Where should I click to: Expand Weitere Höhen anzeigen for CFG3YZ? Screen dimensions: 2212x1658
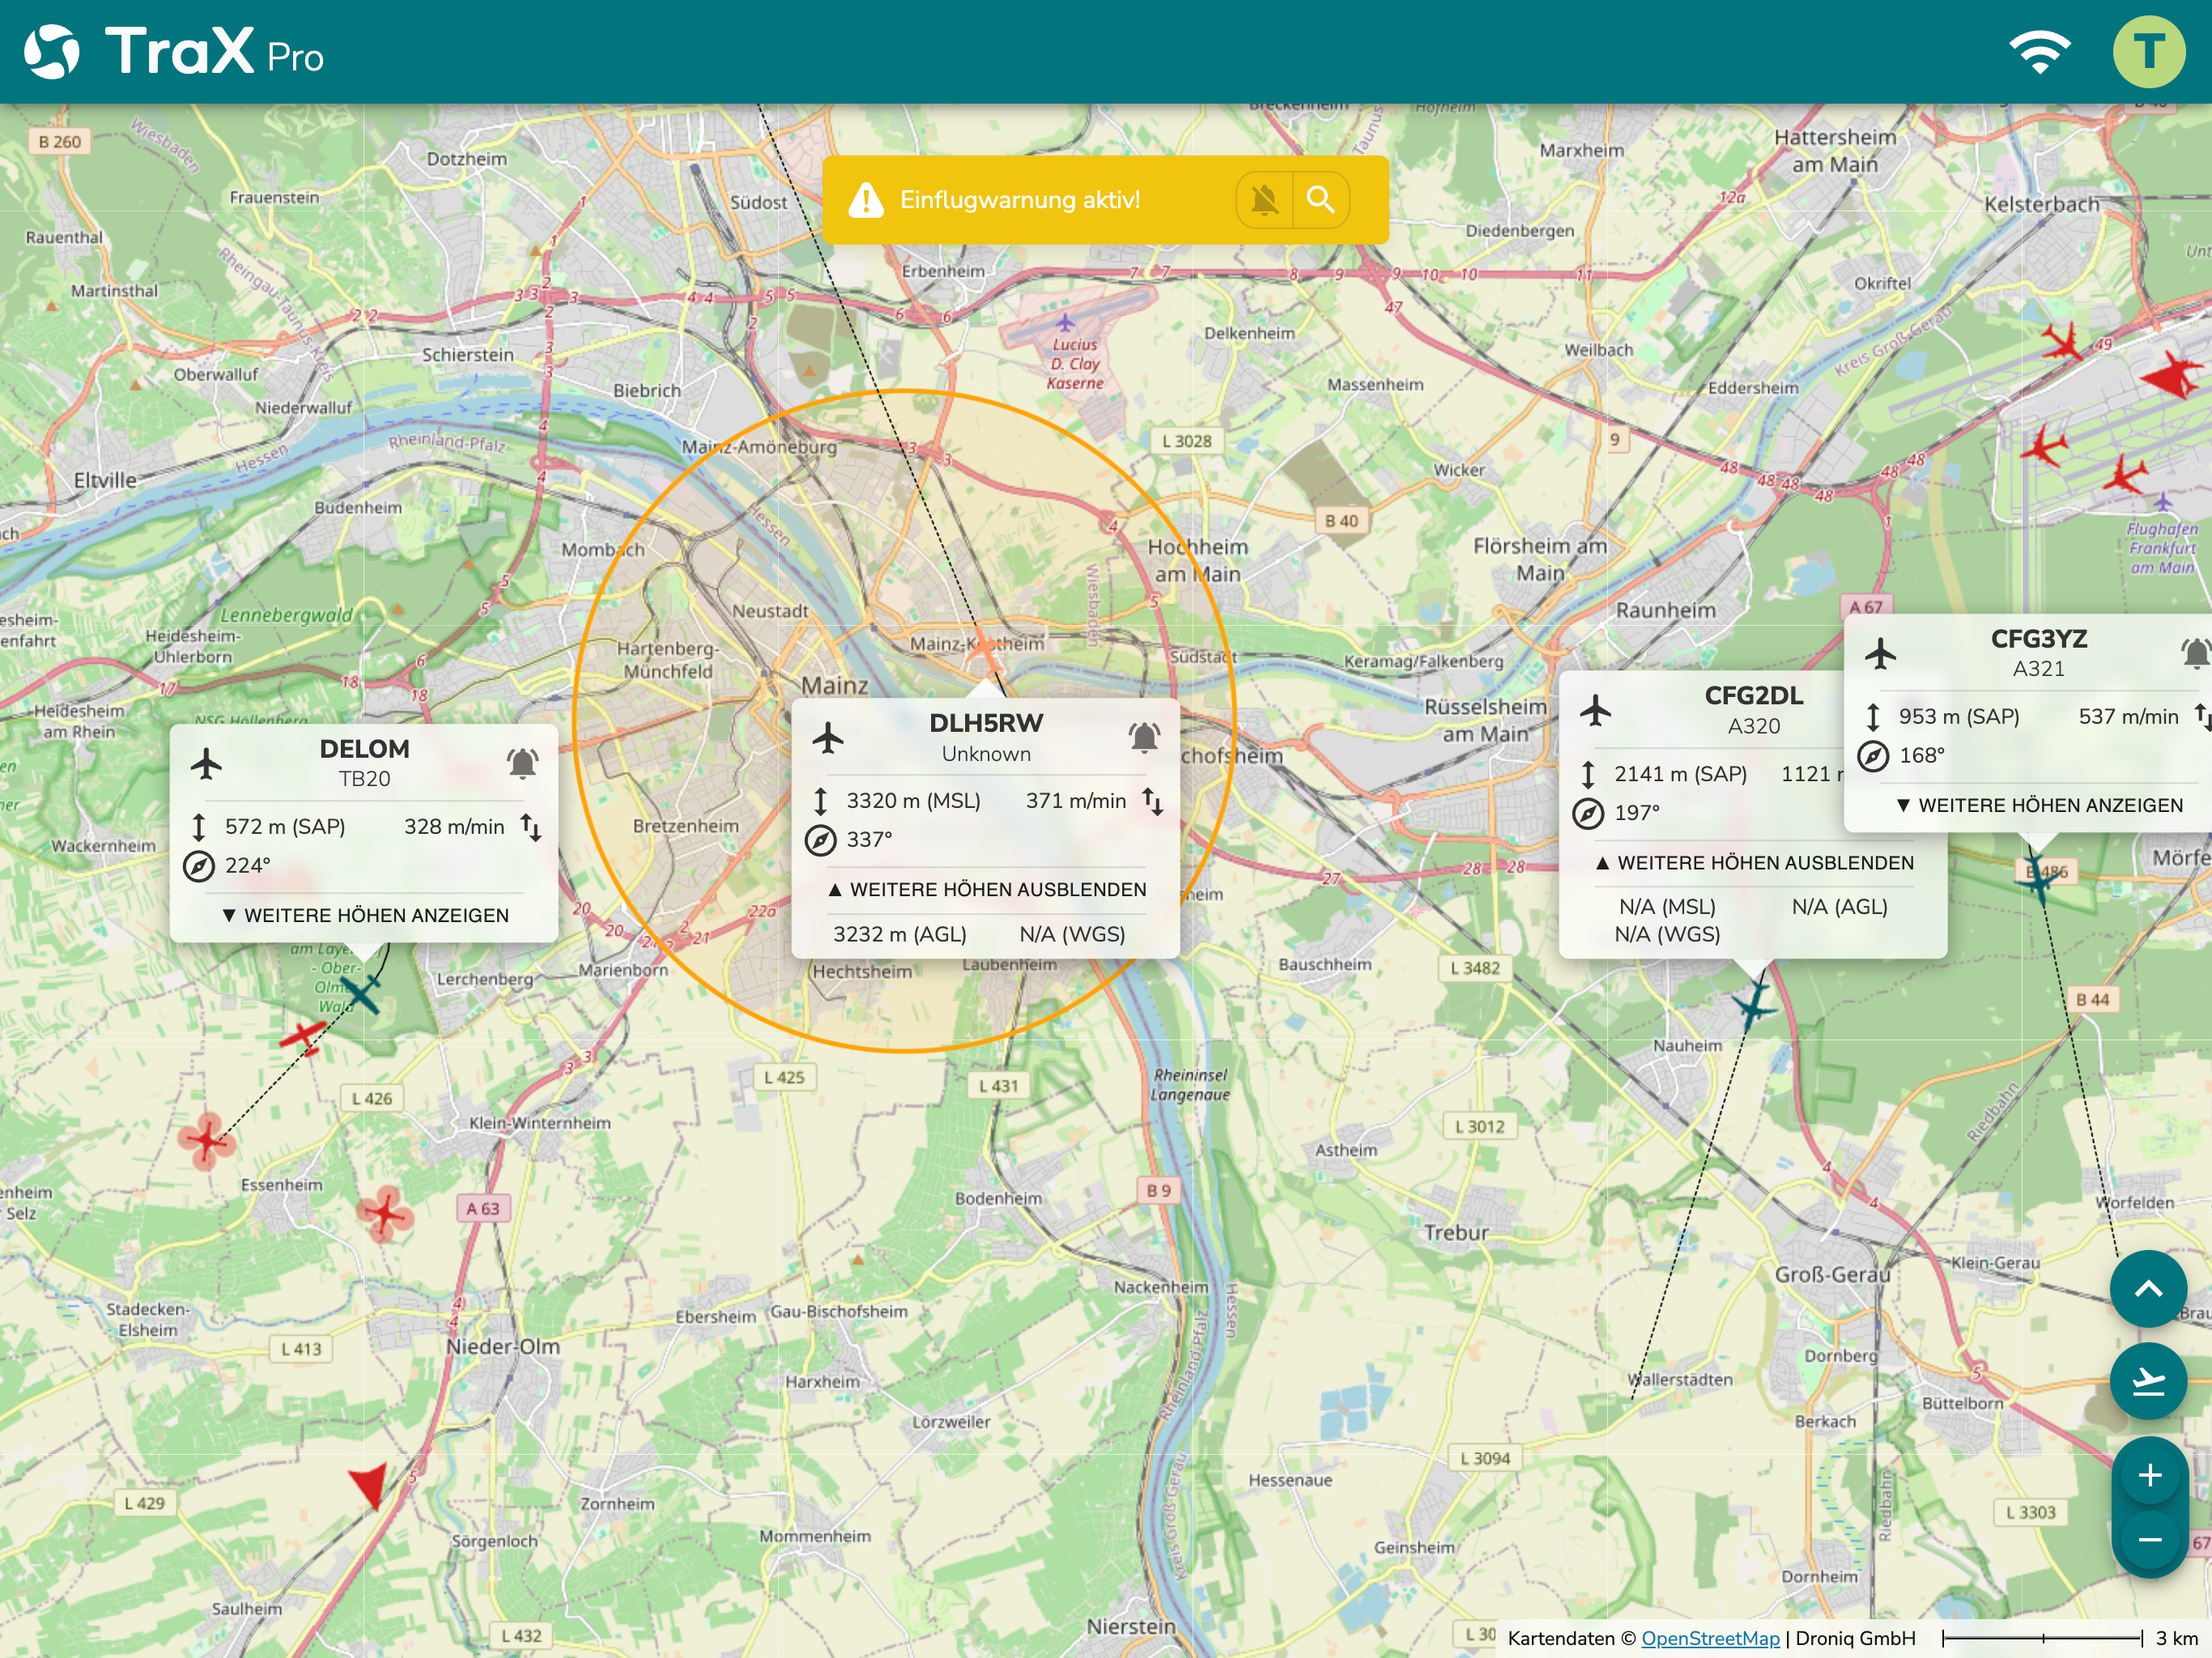coord(2040,805)
